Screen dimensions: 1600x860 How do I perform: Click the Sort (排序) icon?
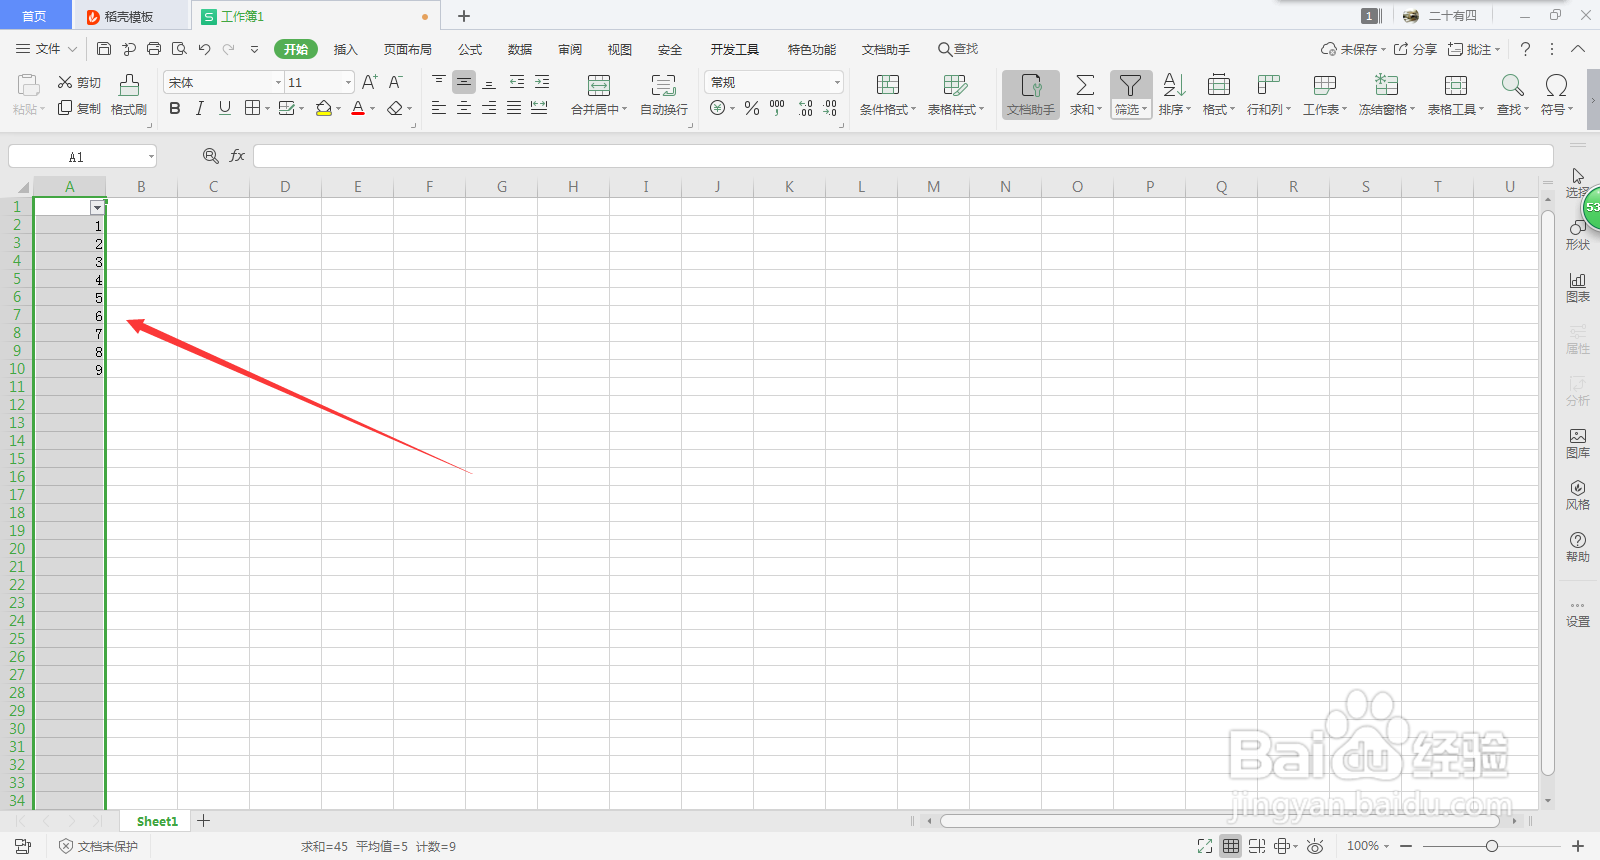[1174, 85]
